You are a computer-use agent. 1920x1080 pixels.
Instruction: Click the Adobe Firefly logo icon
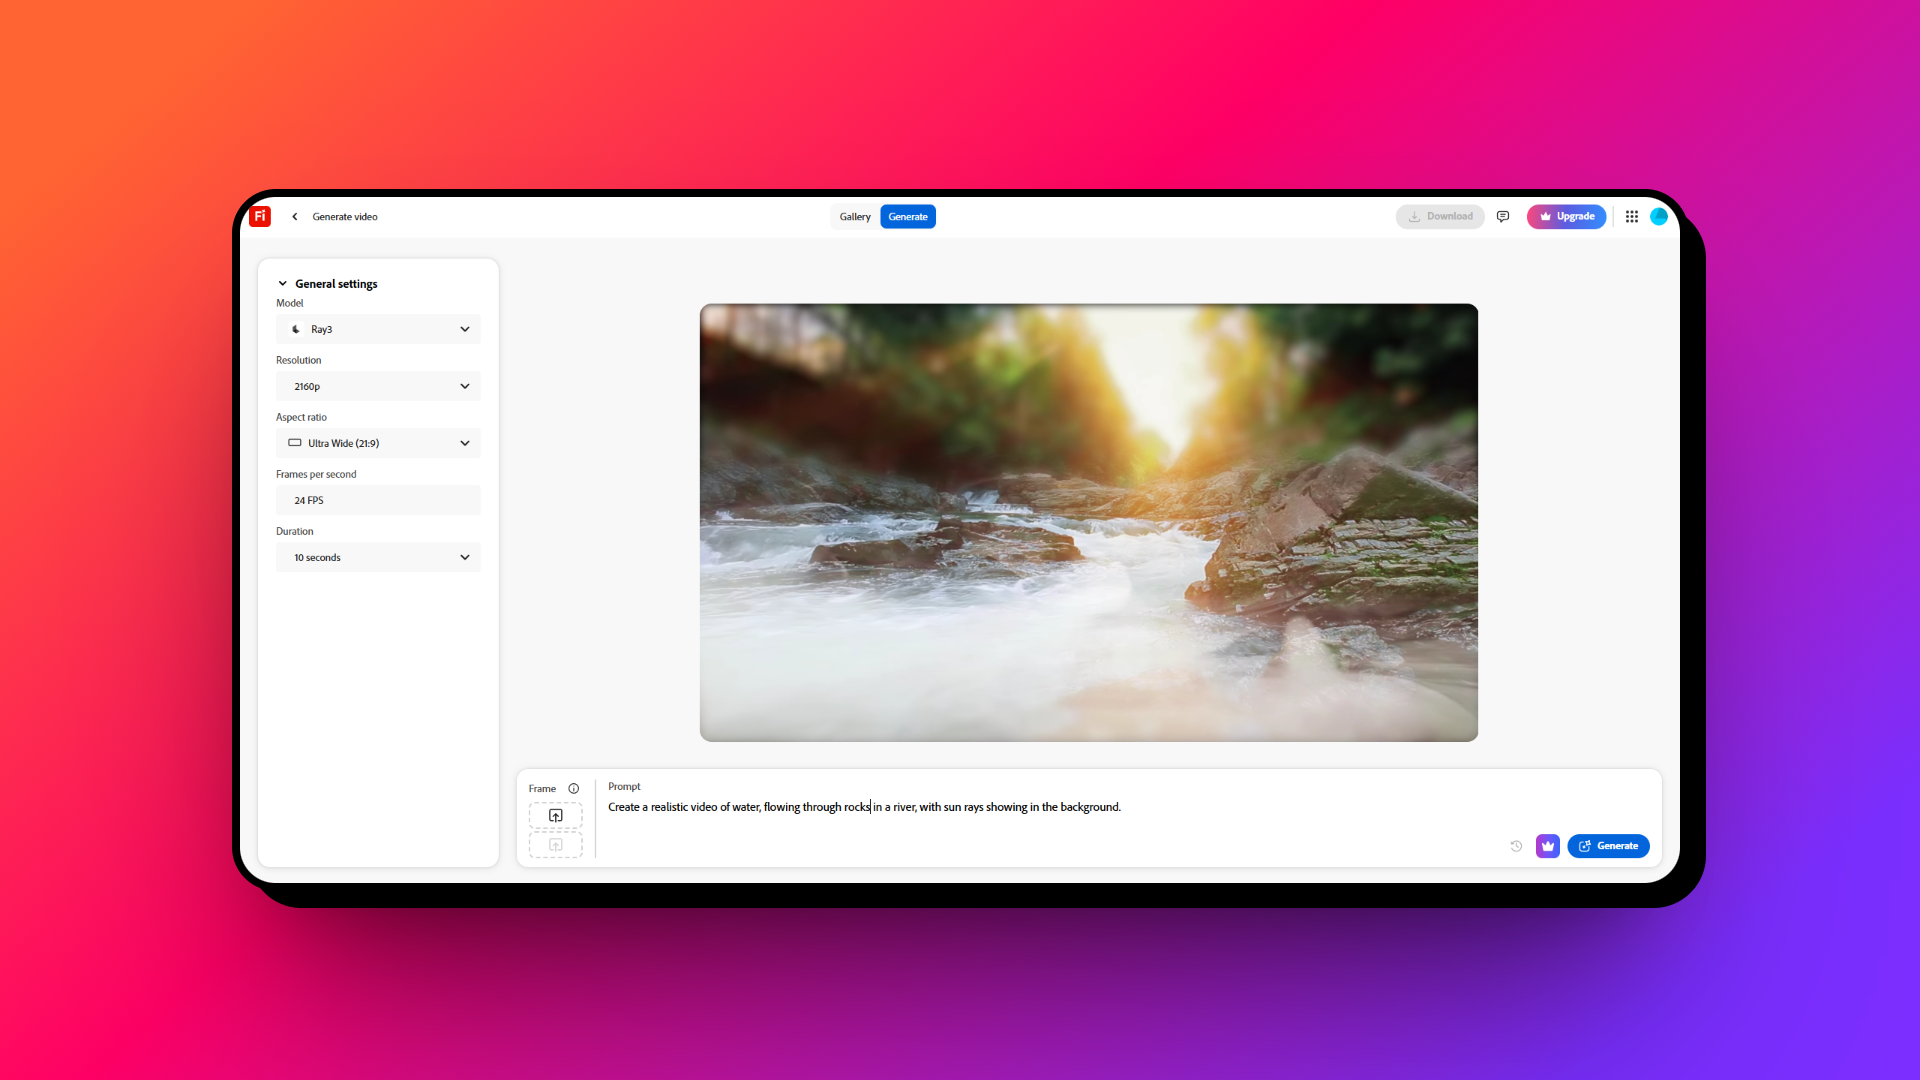pos(260,216)
